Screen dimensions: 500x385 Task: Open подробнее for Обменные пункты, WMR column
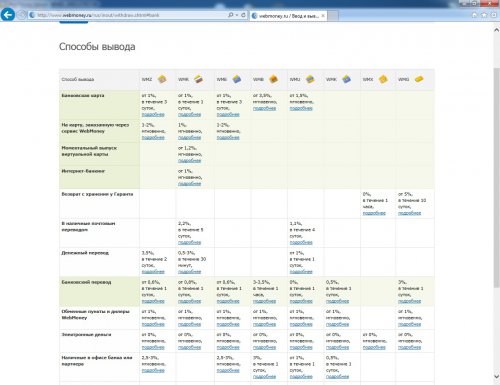click(x=189, y=324)
